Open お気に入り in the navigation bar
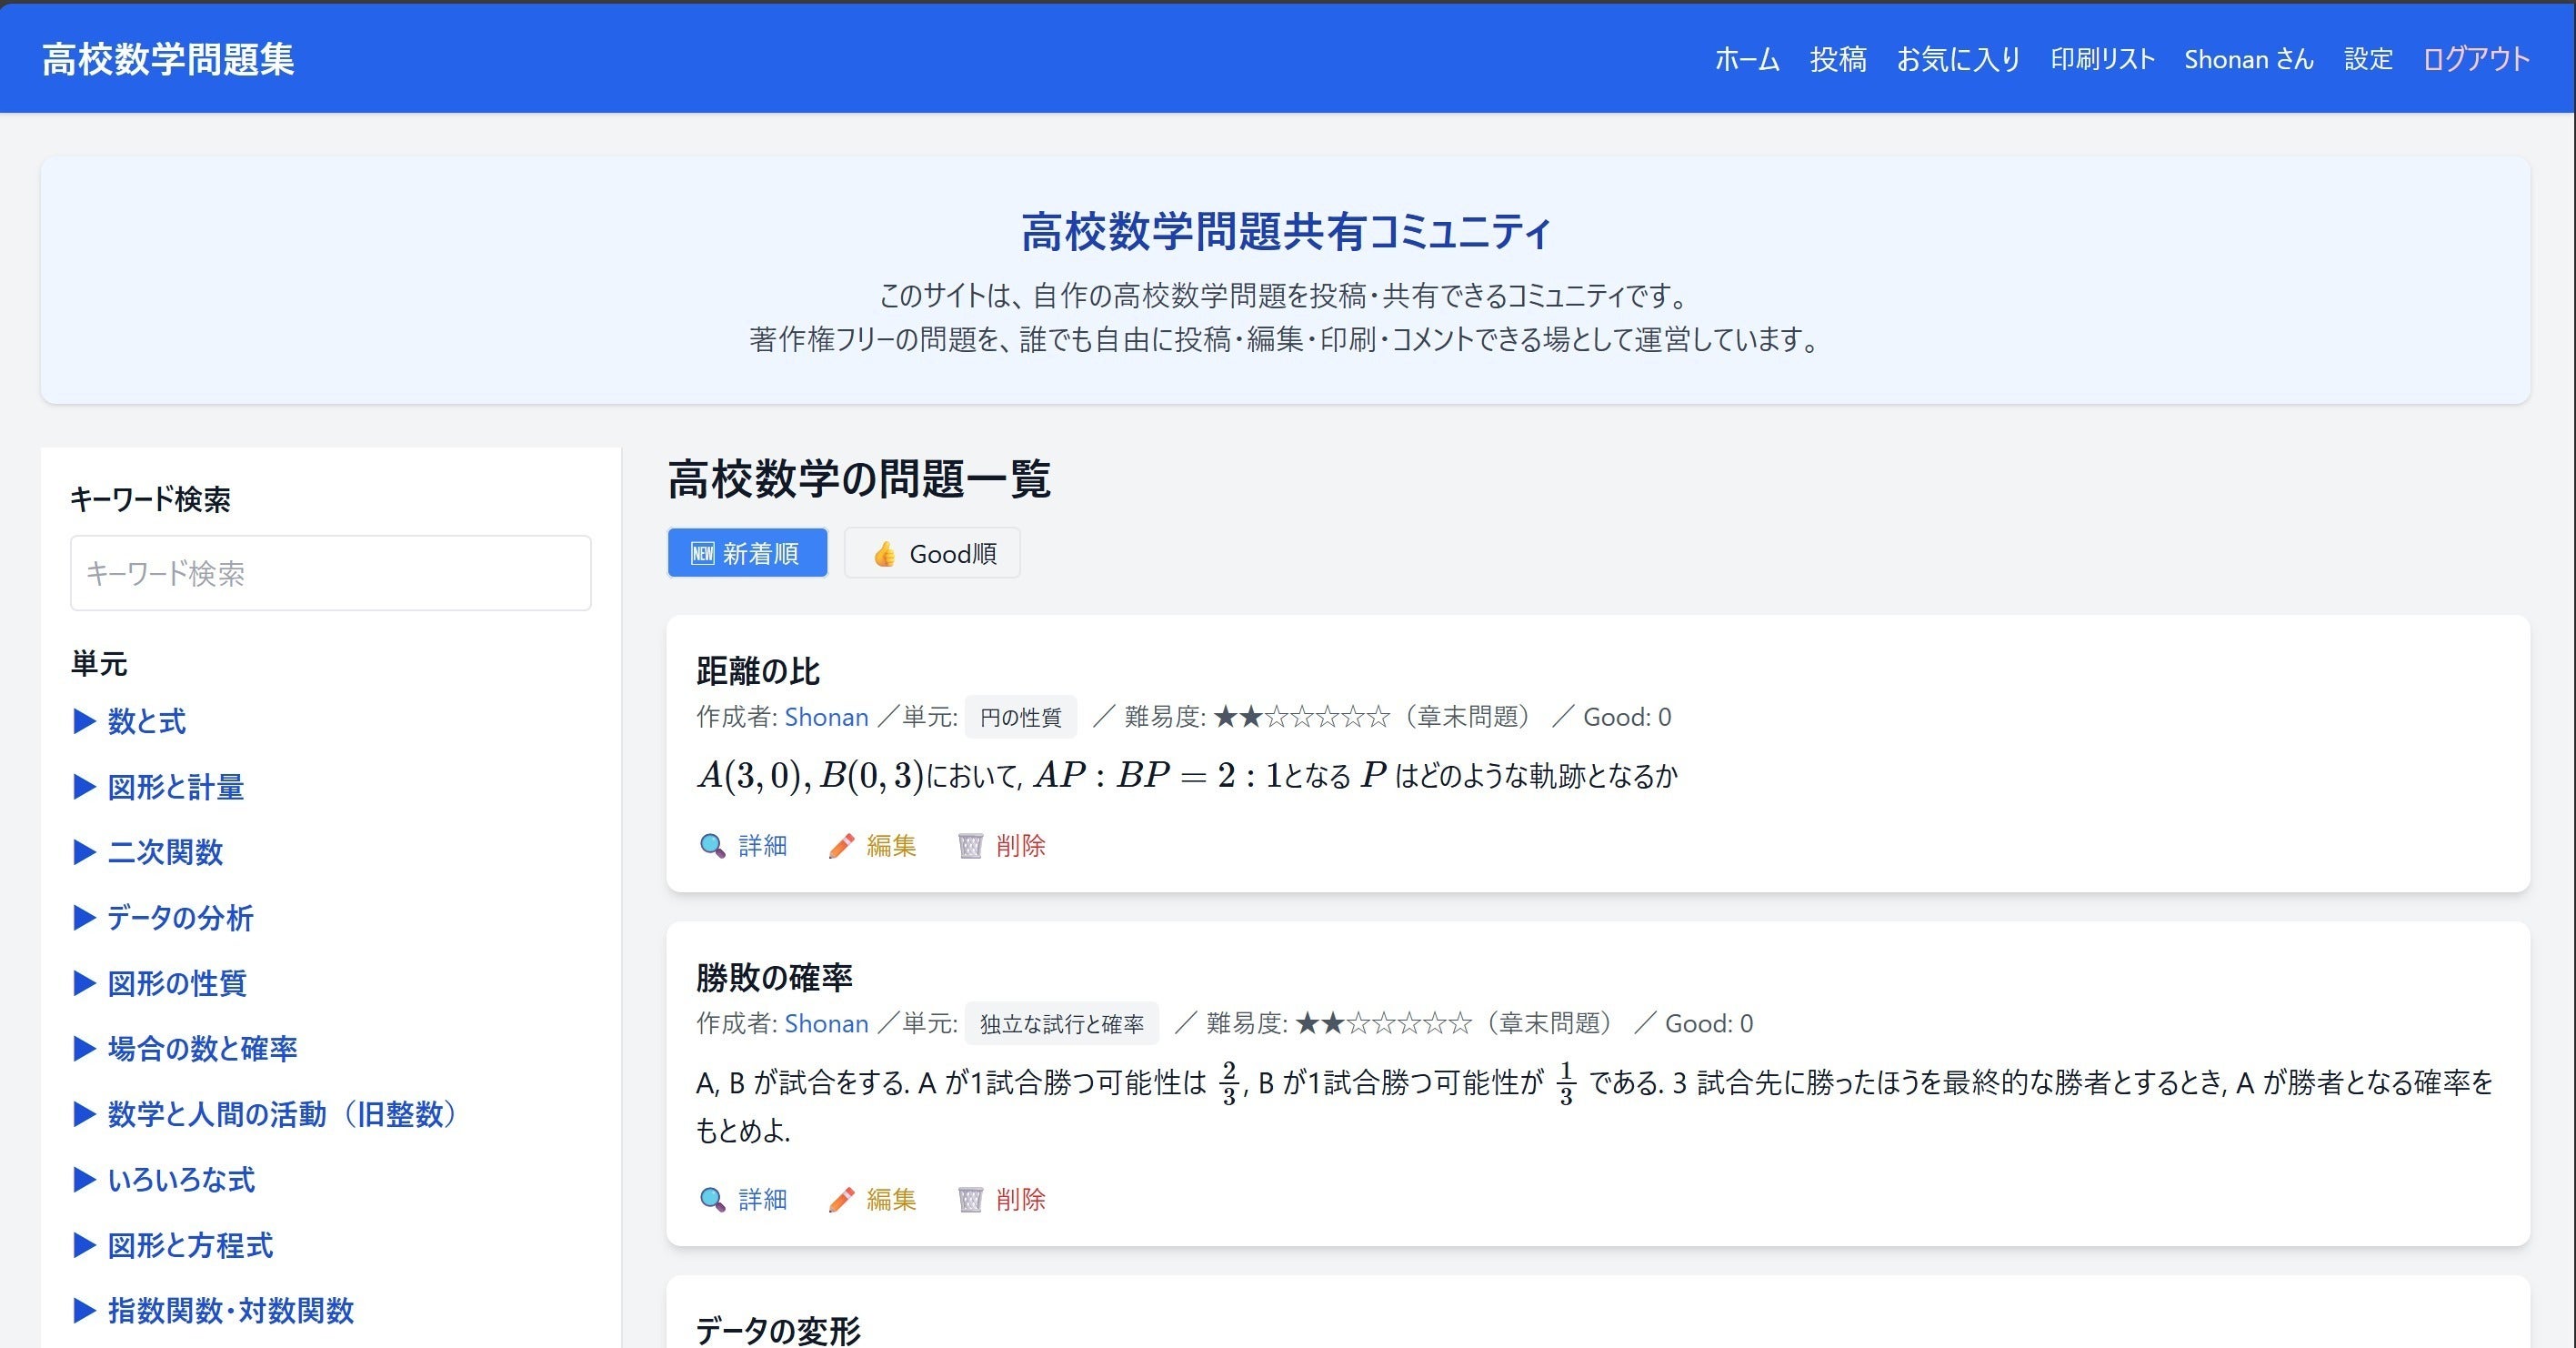 1958,59
